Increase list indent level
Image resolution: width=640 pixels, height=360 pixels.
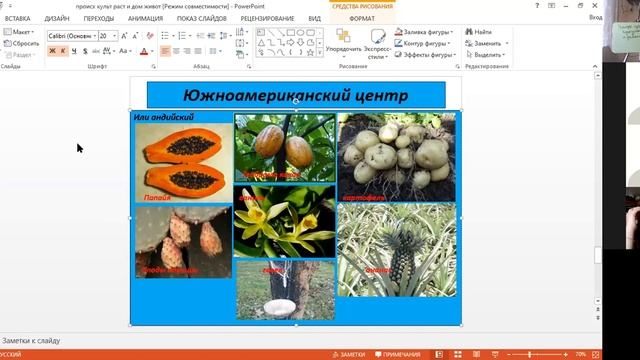[x=211, y=36]
